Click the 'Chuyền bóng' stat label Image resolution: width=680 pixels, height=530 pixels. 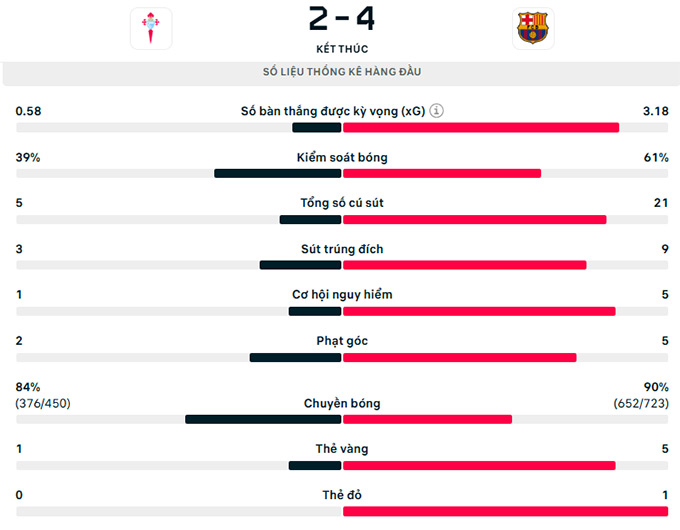[x=342, y=403]
